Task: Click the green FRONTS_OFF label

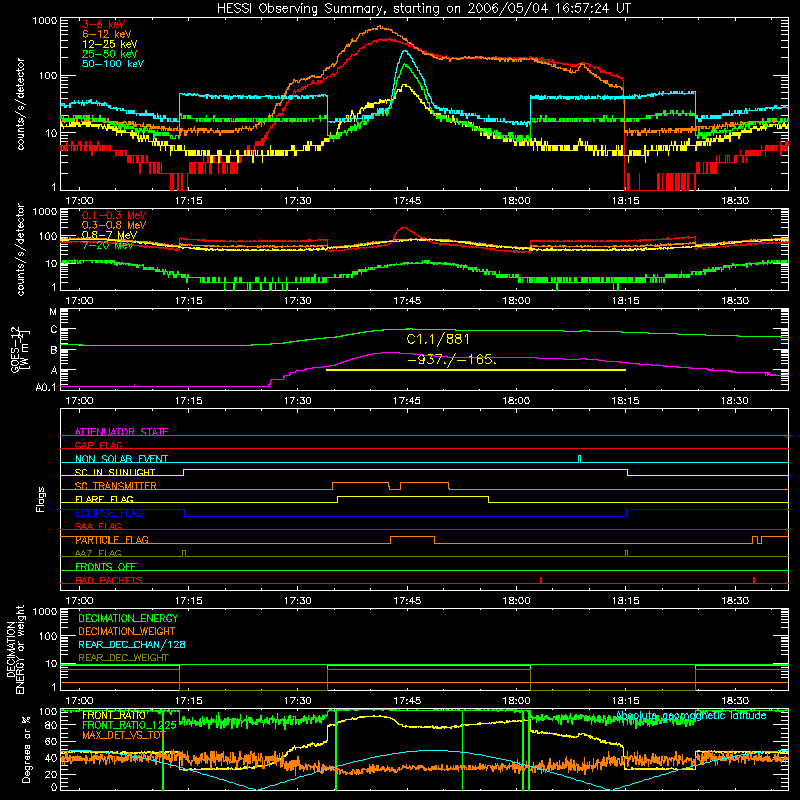Action: pyautogui.click(x=106, y=566)
